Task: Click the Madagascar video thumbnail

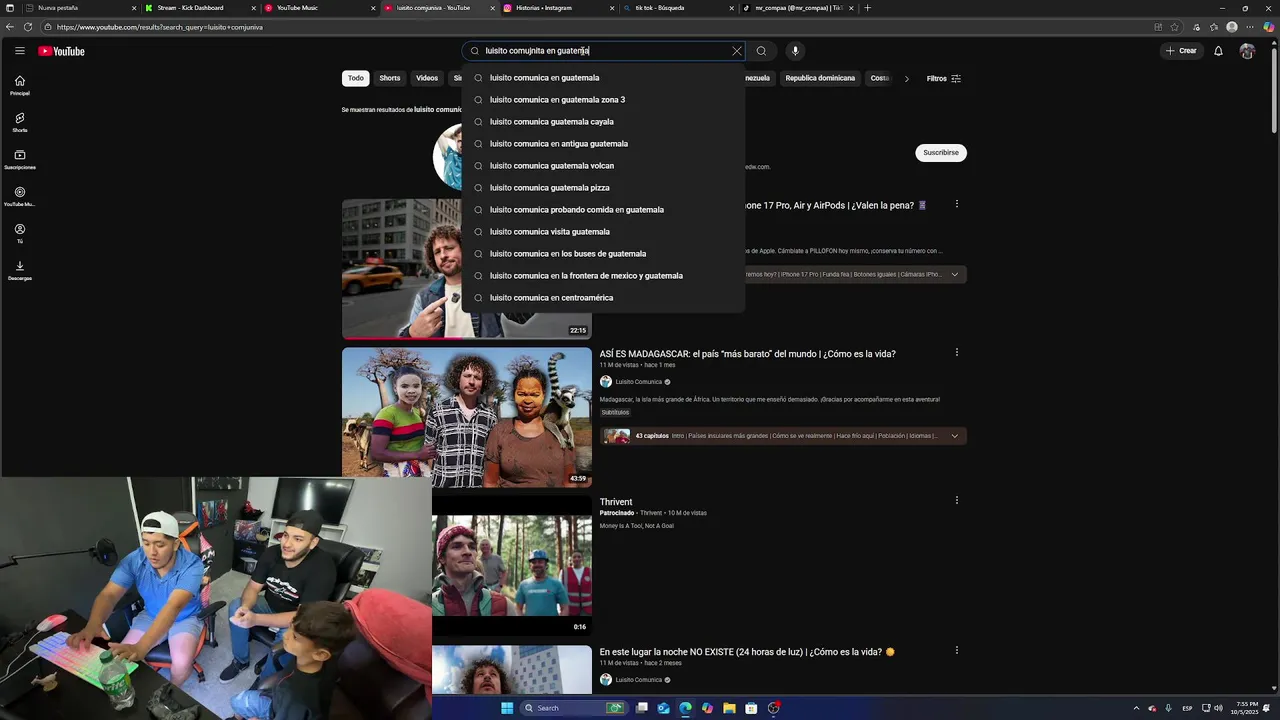Action: click(467, 417)
